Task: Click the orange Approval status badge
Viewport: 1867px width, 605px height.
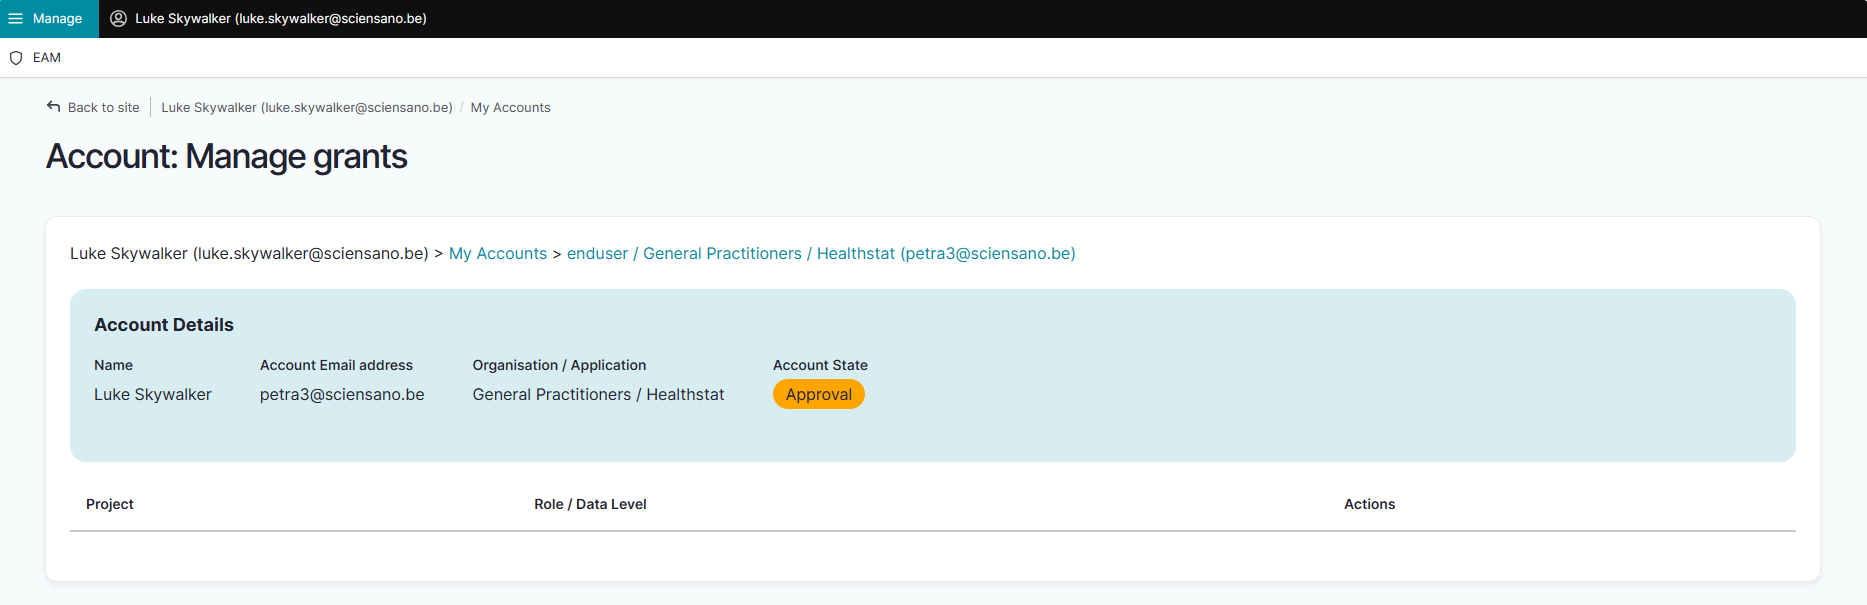Action: [818, 395]
